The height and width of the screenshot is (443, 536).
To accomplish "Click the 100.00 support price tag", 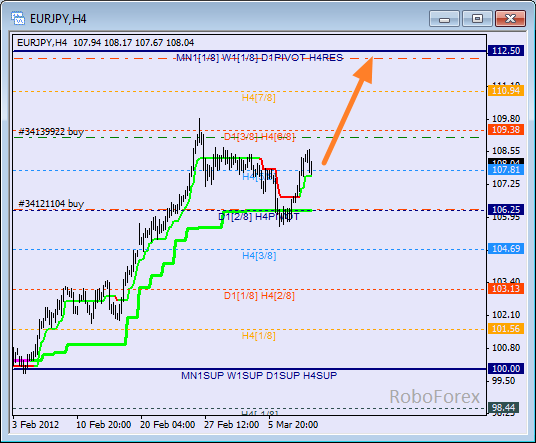I will pos(506,369).
